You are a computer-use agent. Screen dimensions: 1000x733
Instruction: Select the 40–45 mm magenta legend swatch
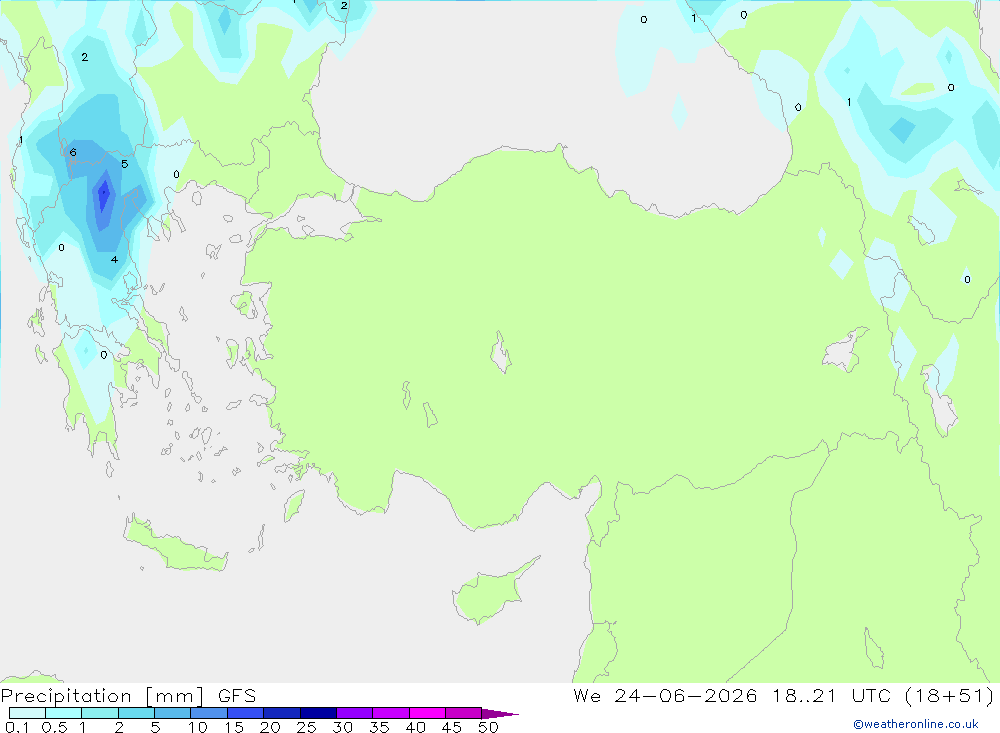427,713
